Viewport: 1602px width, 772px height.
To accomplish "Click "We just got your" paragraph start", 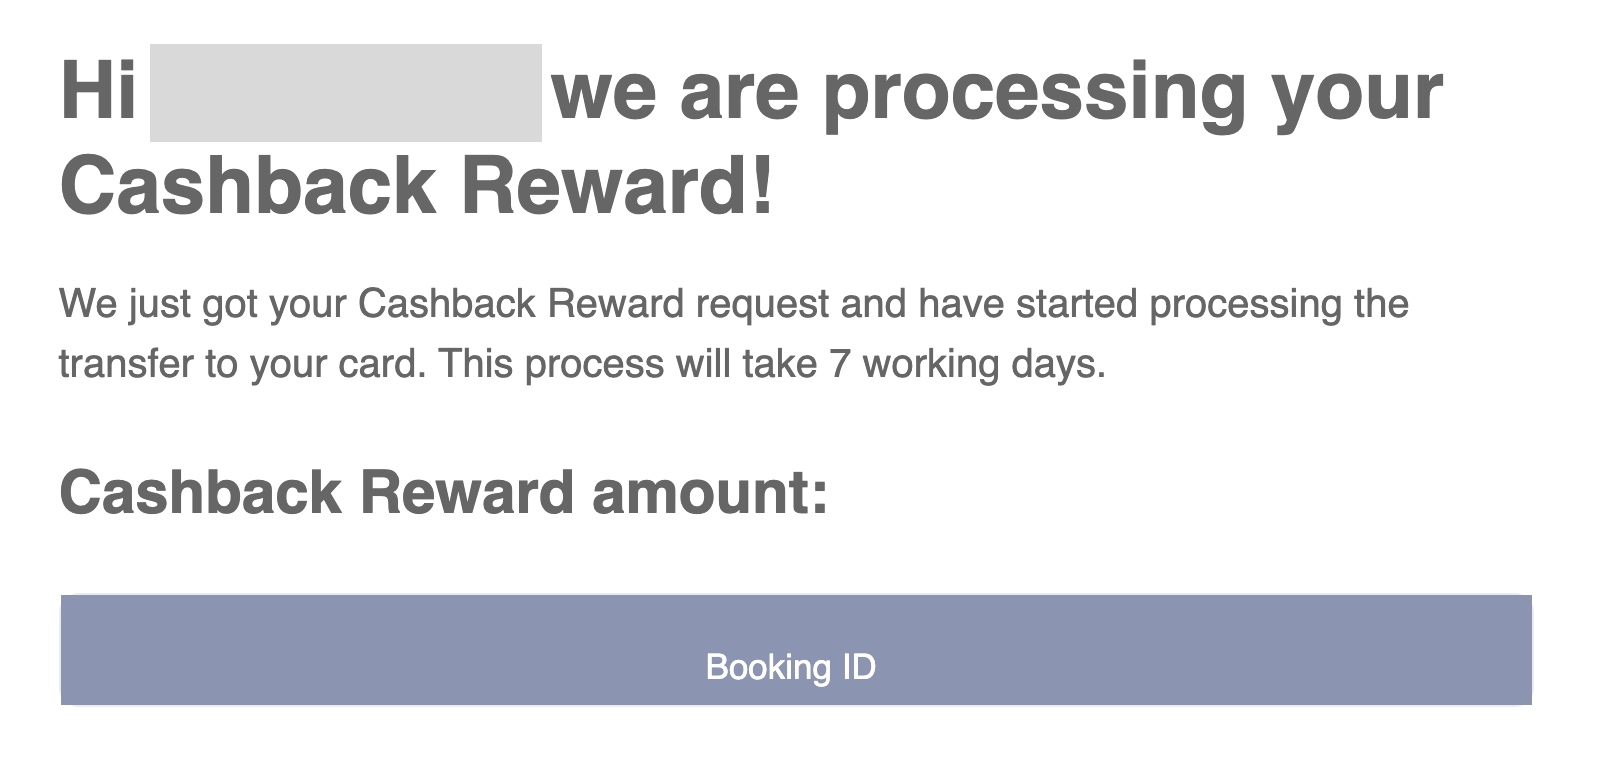I will (202, 303).
